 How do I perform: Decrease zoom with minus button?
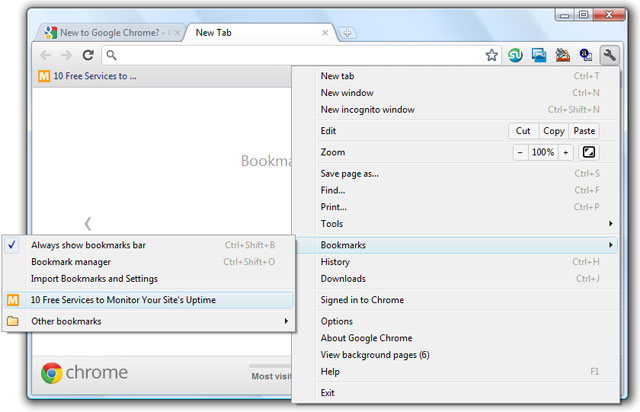pyautogui.click(x=520, y=152)
